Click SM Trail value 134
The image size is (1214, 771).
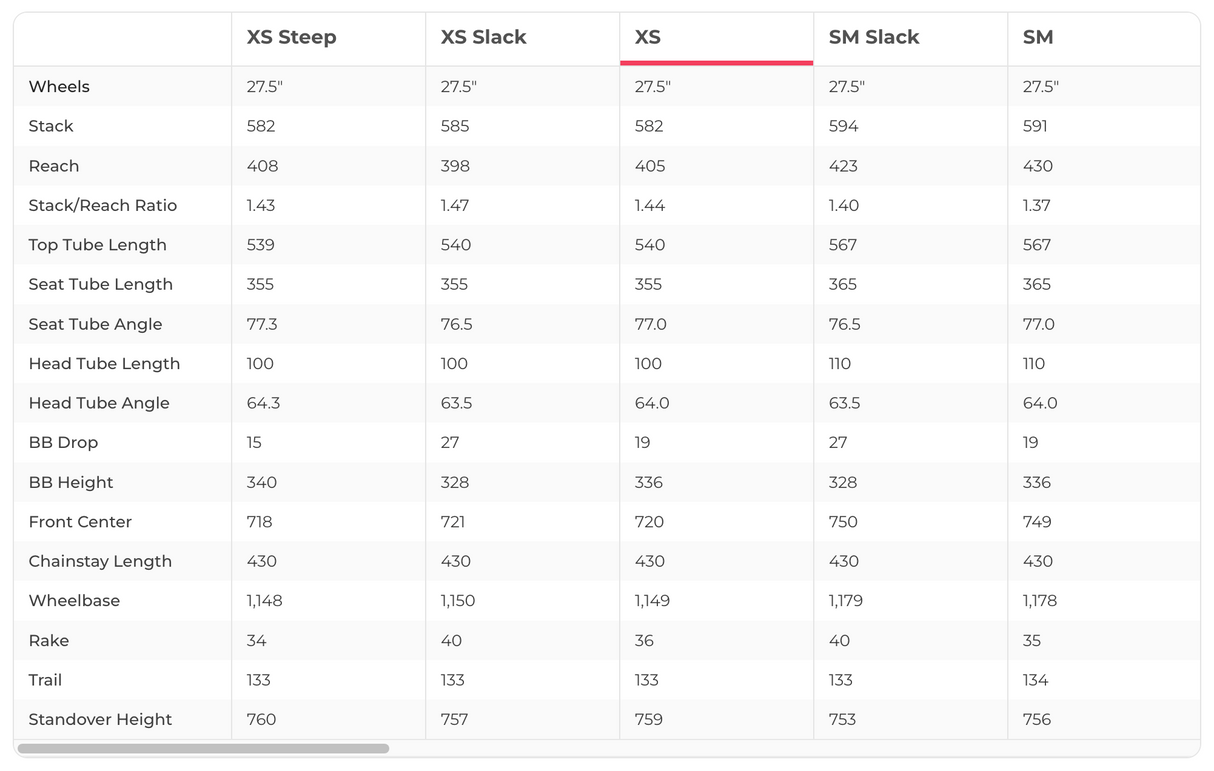tap(1035, 680)
